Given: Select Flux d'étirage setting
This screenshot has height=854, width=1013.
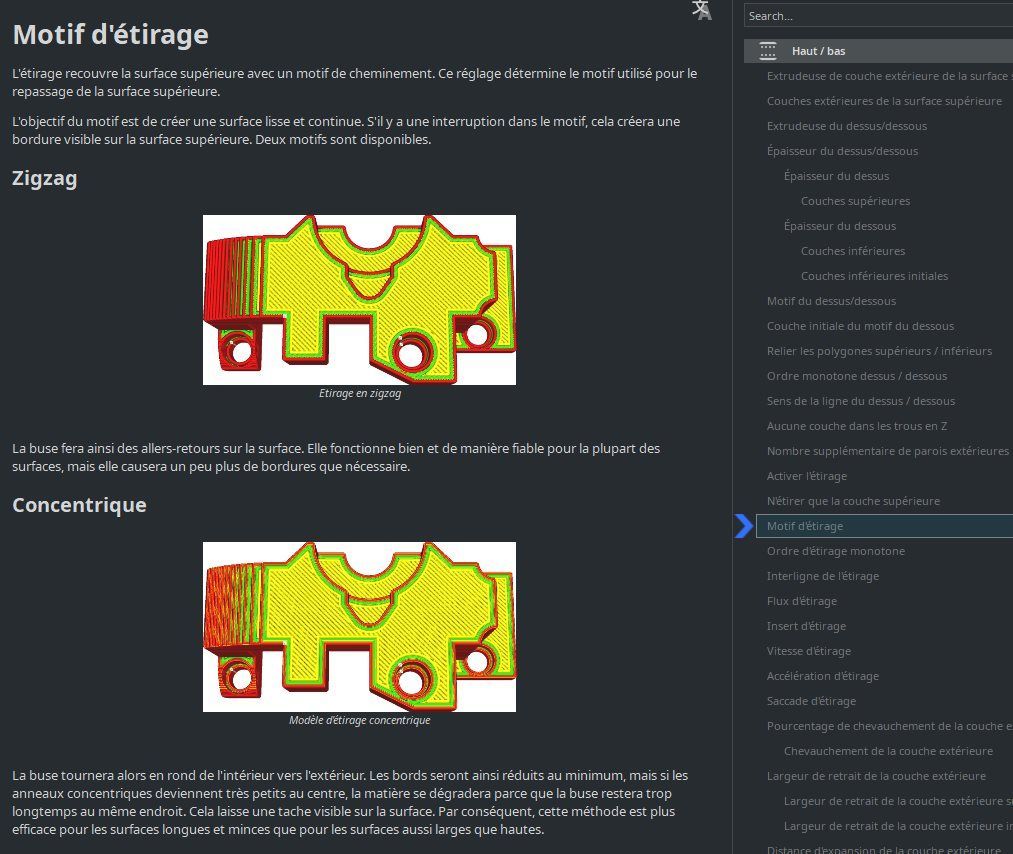Looking at the screenshot, I should tap(801, 601).
